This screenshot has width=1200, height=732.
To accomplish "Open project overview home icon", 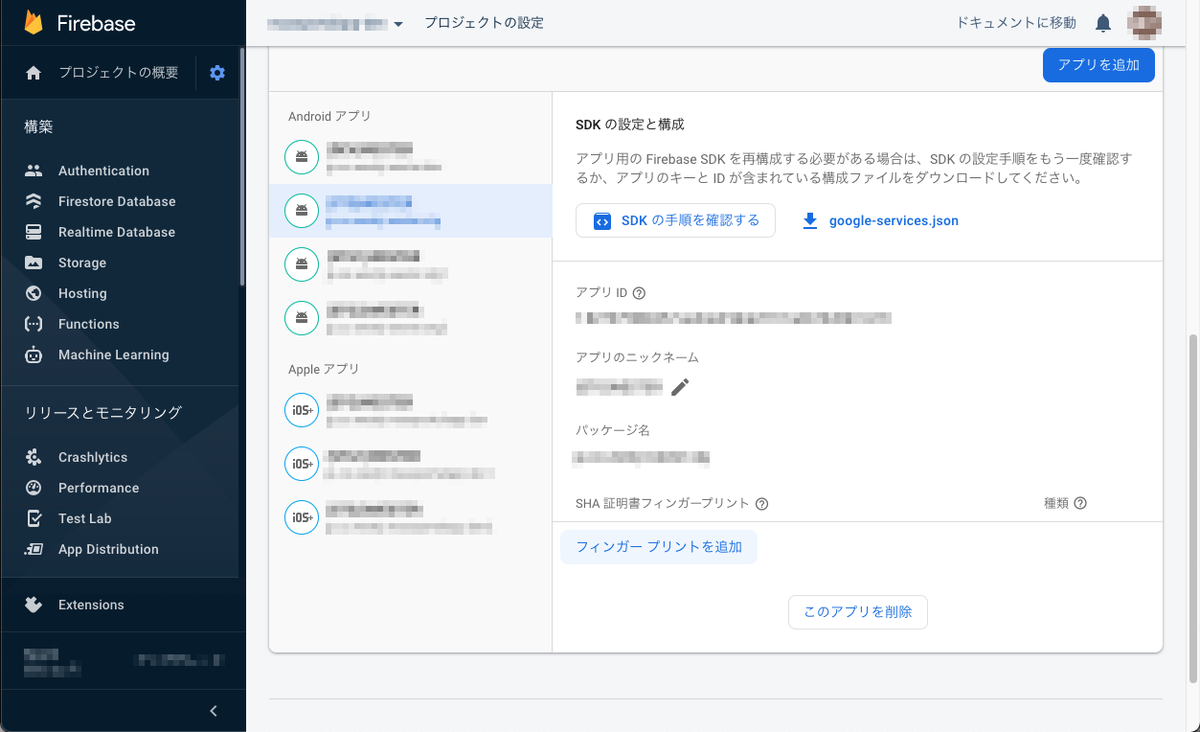I will coord(34,72).
